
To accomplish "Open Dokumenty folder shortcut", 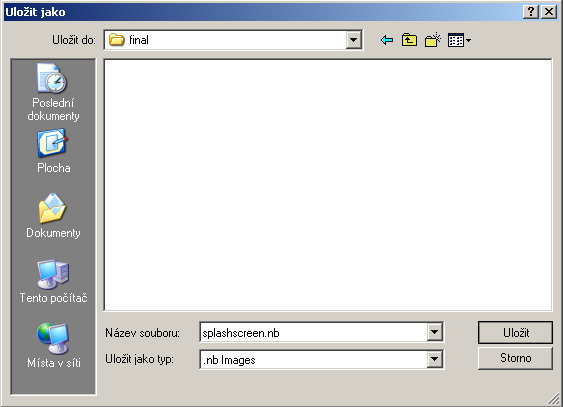I will pyautogui.click(x=53, y=216).
